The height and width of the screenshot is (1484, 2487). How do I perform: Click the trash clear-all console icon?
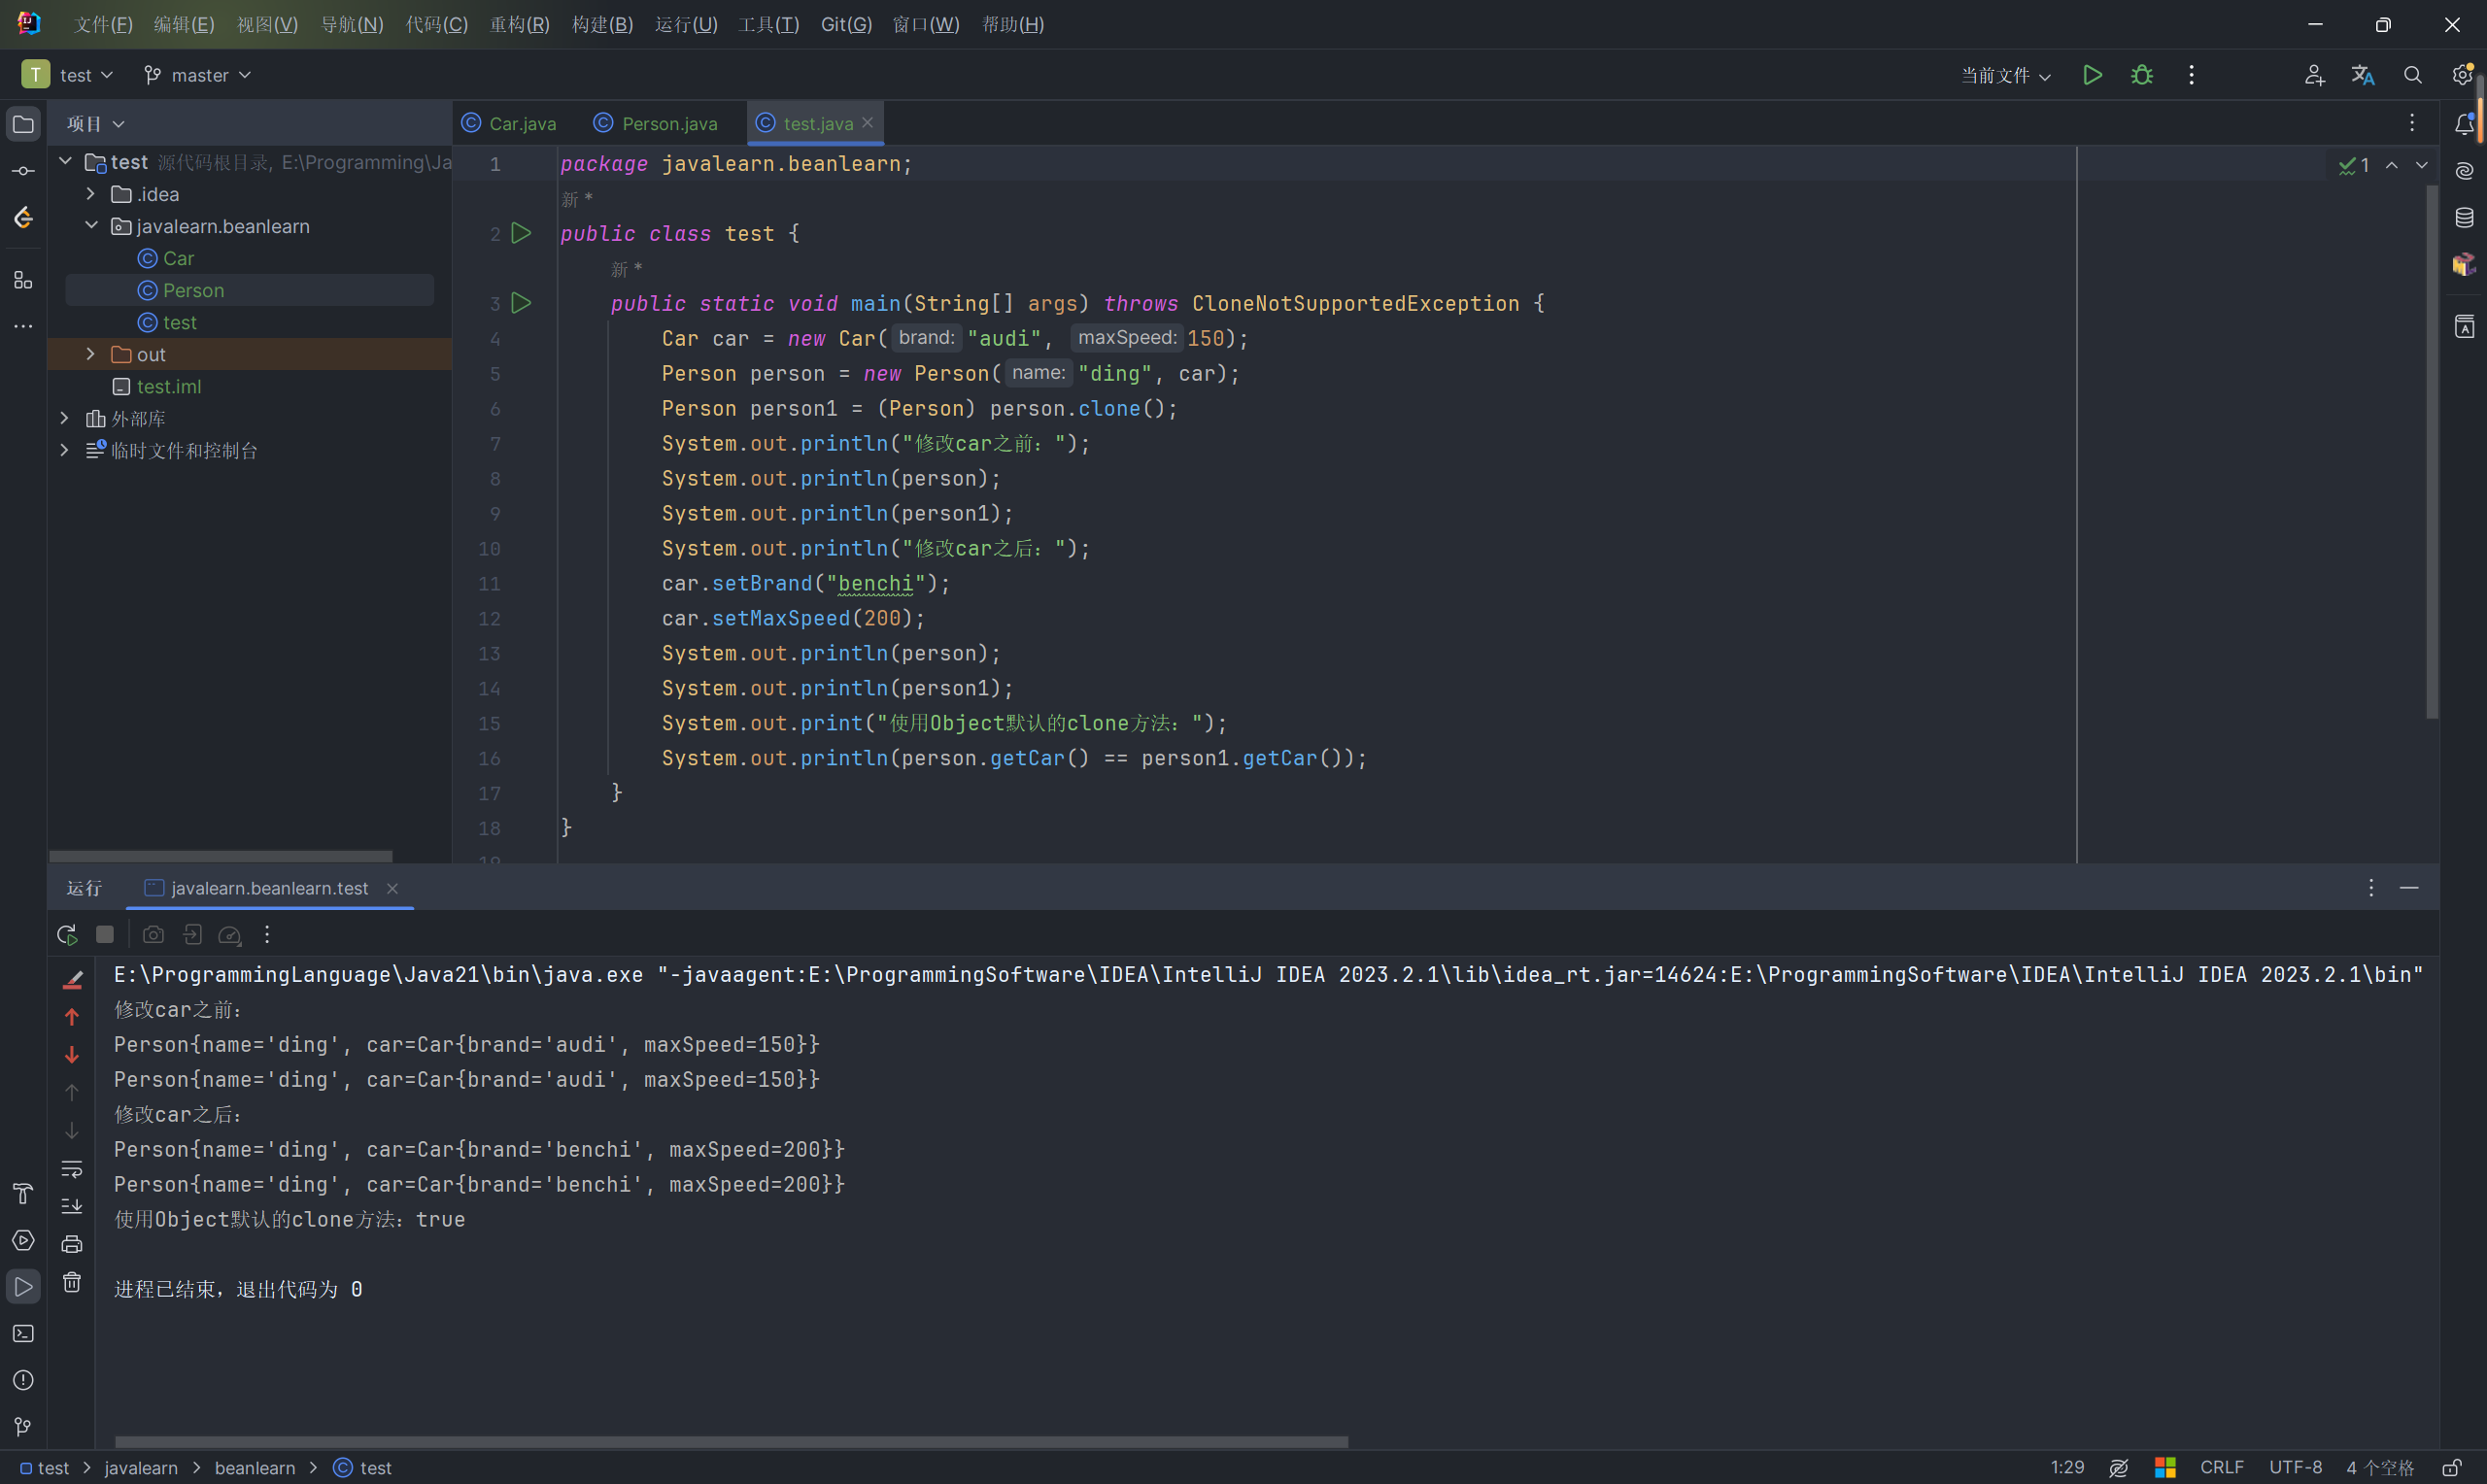72,1282
